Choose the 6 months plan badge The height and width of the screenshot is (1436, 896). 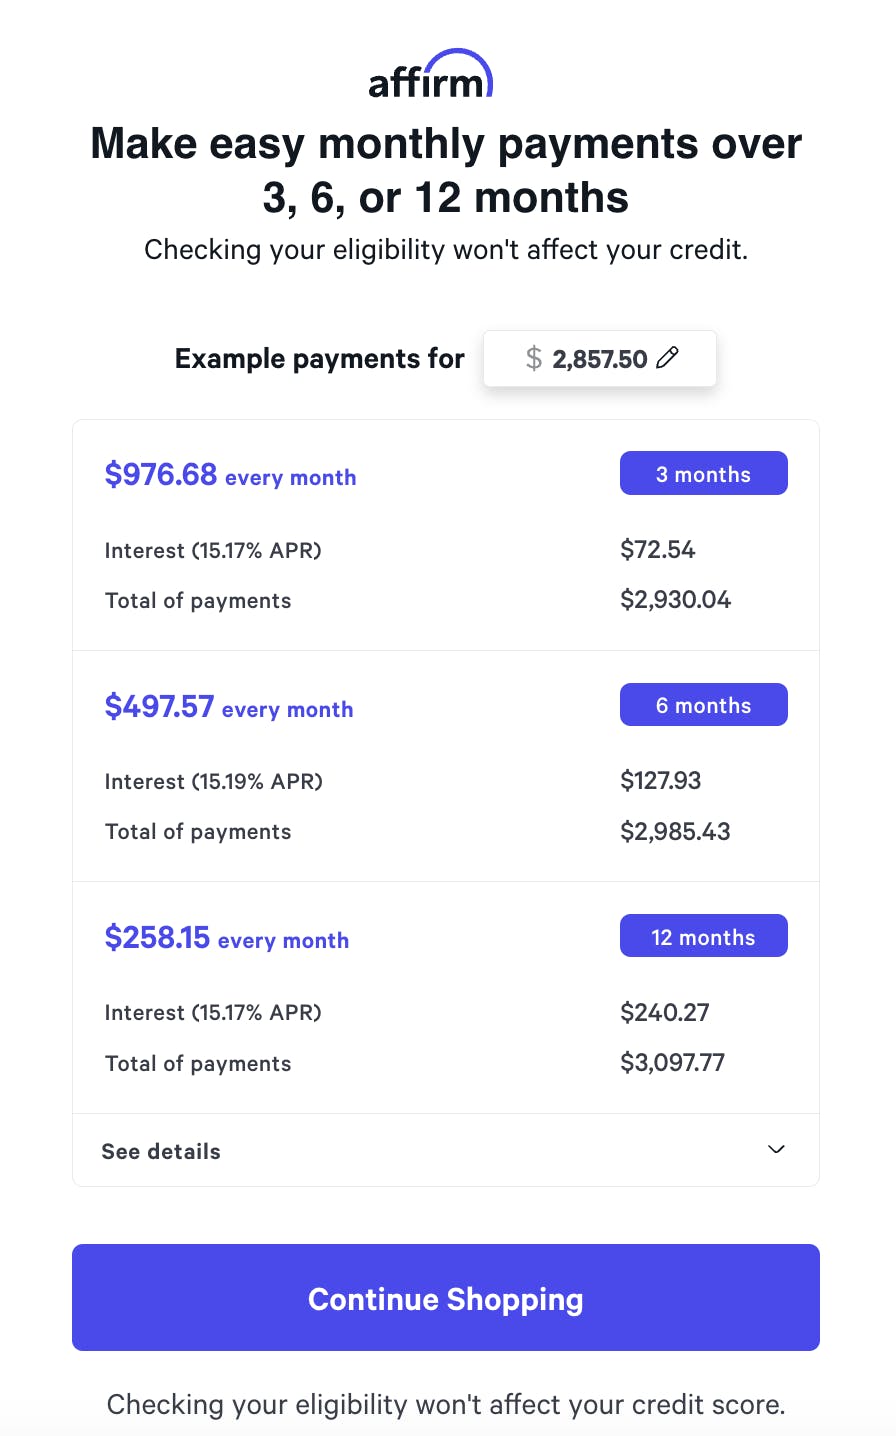[x=703, y=705]
